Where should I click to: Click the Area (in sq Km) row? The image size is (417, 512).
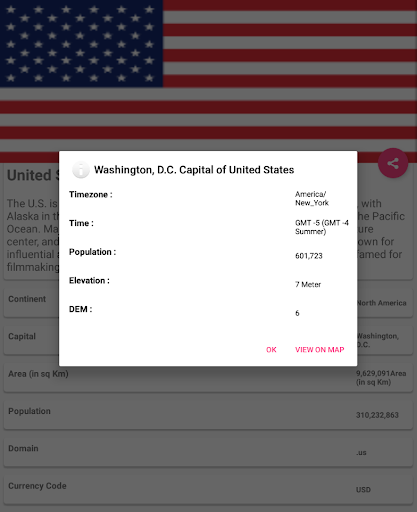click(x=208, y=378)
